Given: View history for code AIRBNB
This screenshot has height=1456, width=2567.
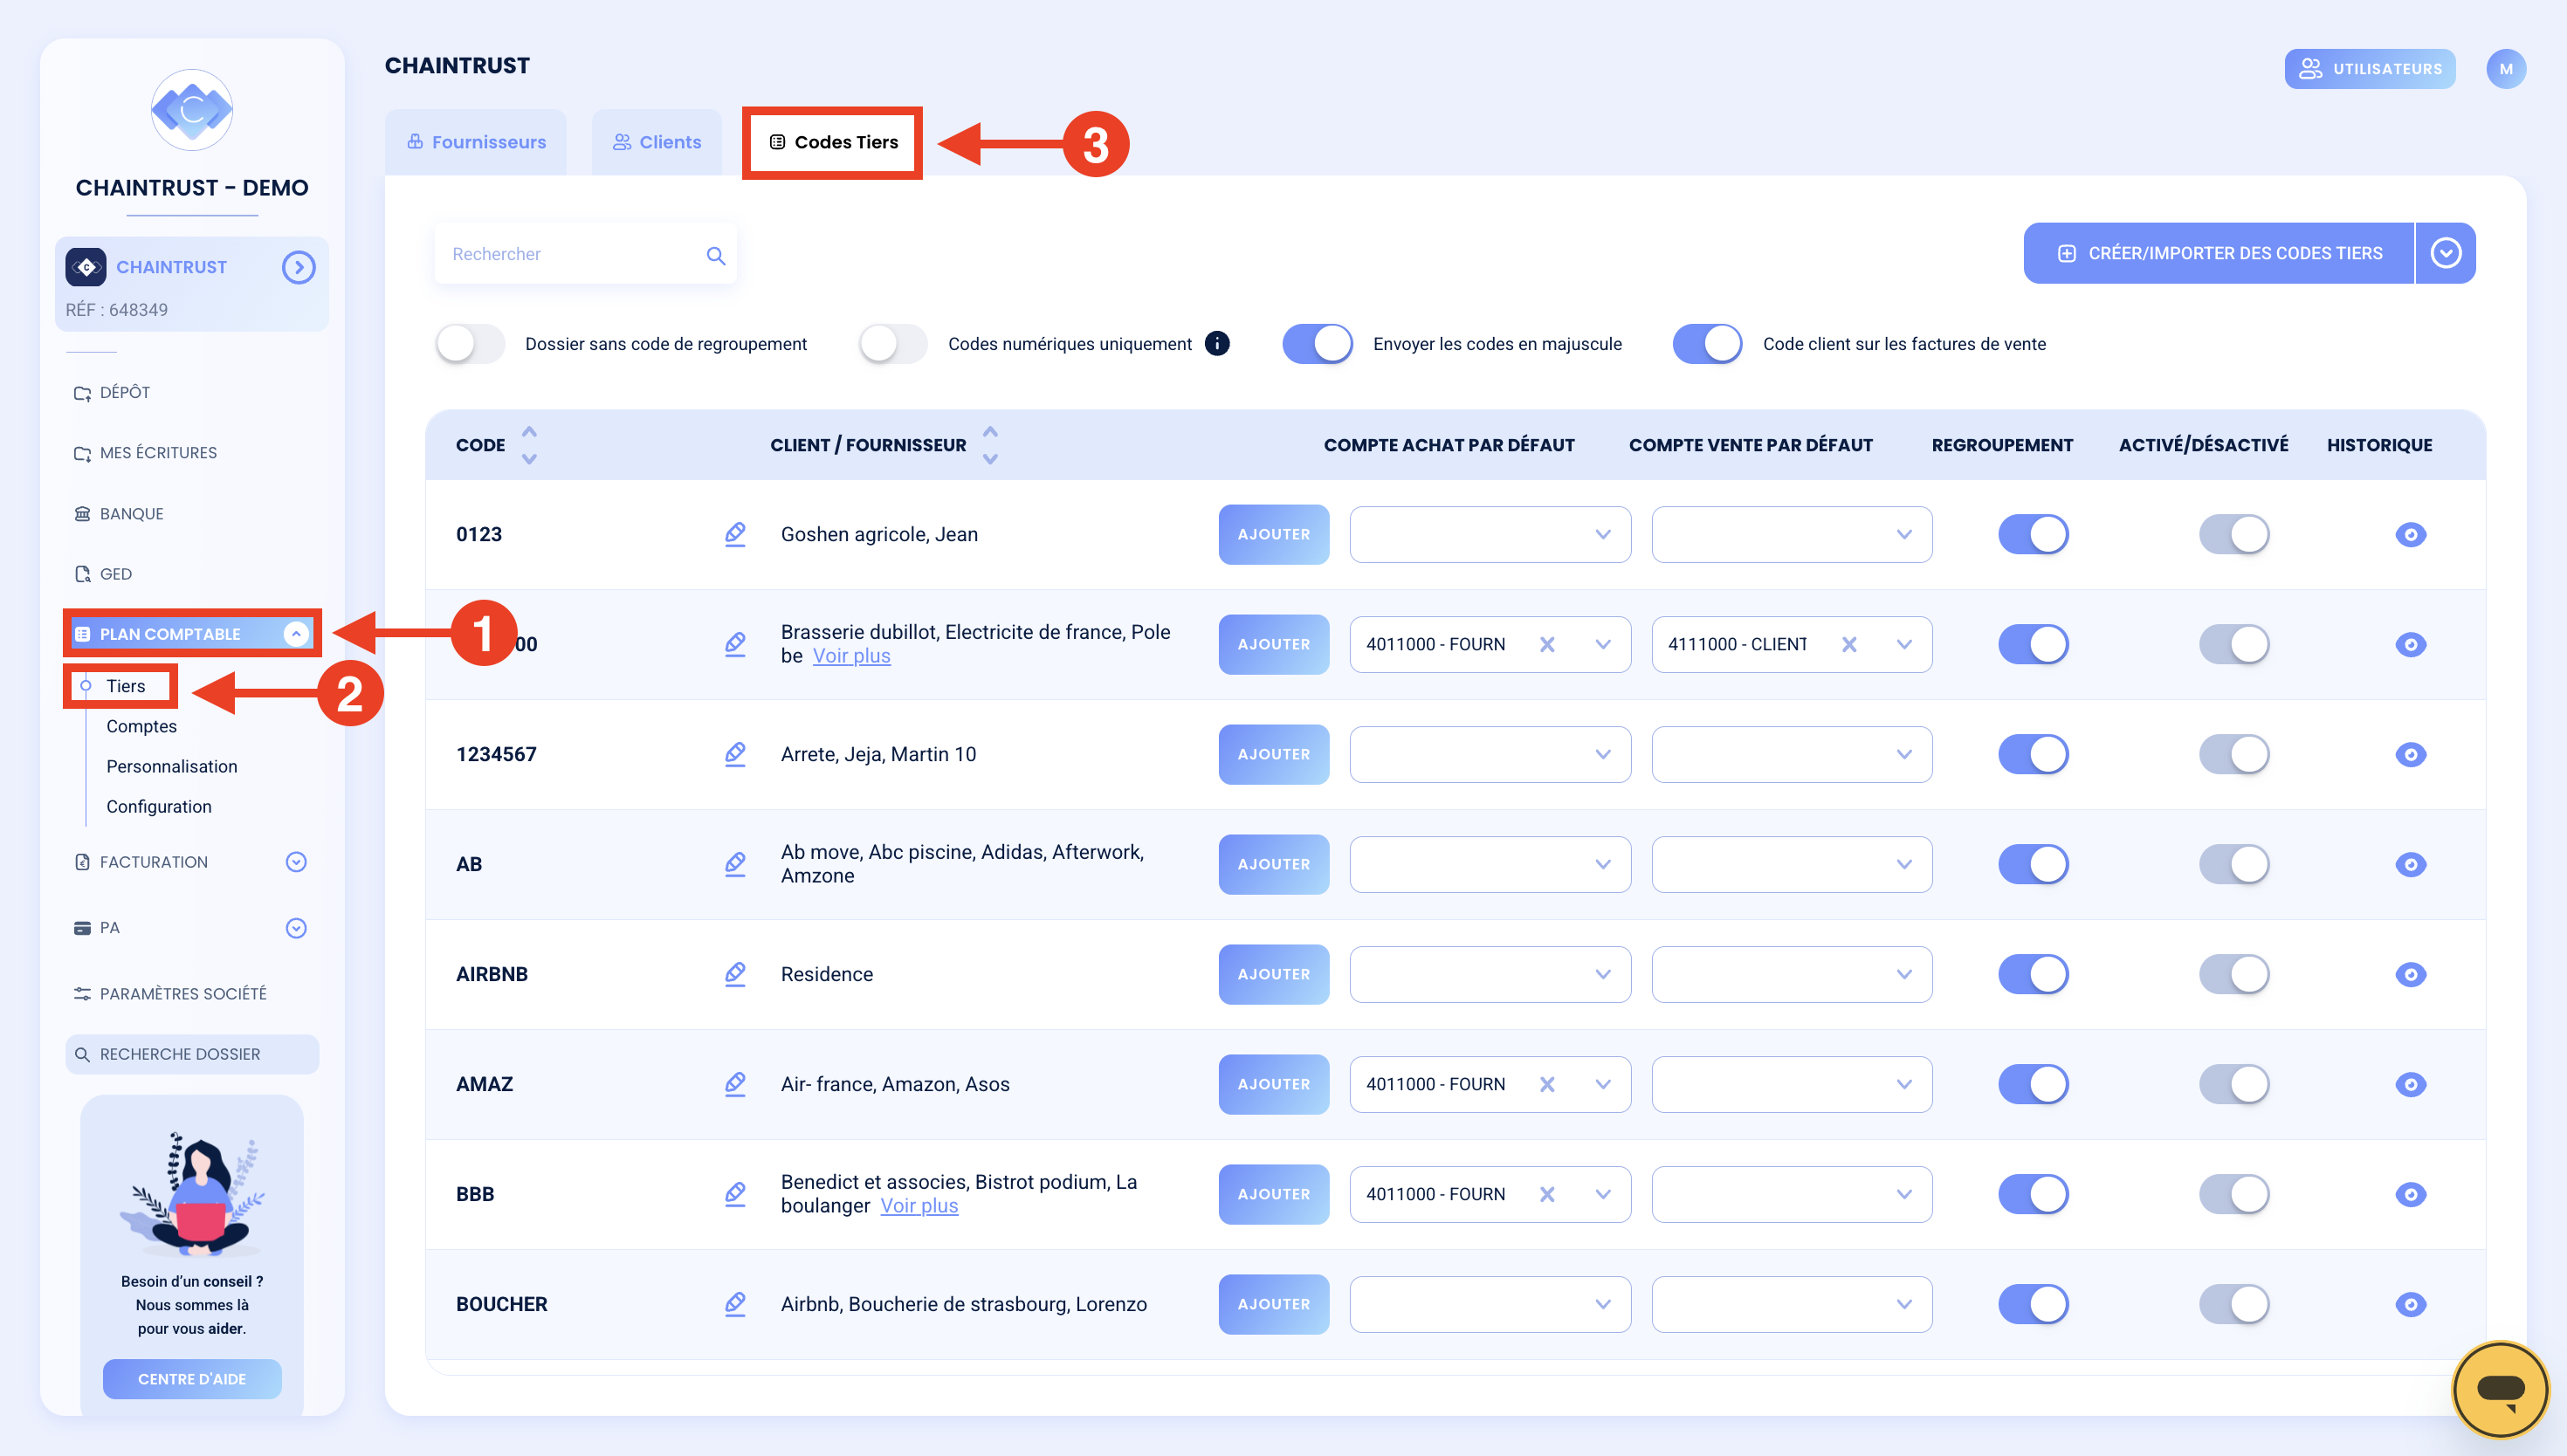Looking at the screenshot, I should click(x=2410, y=974).
